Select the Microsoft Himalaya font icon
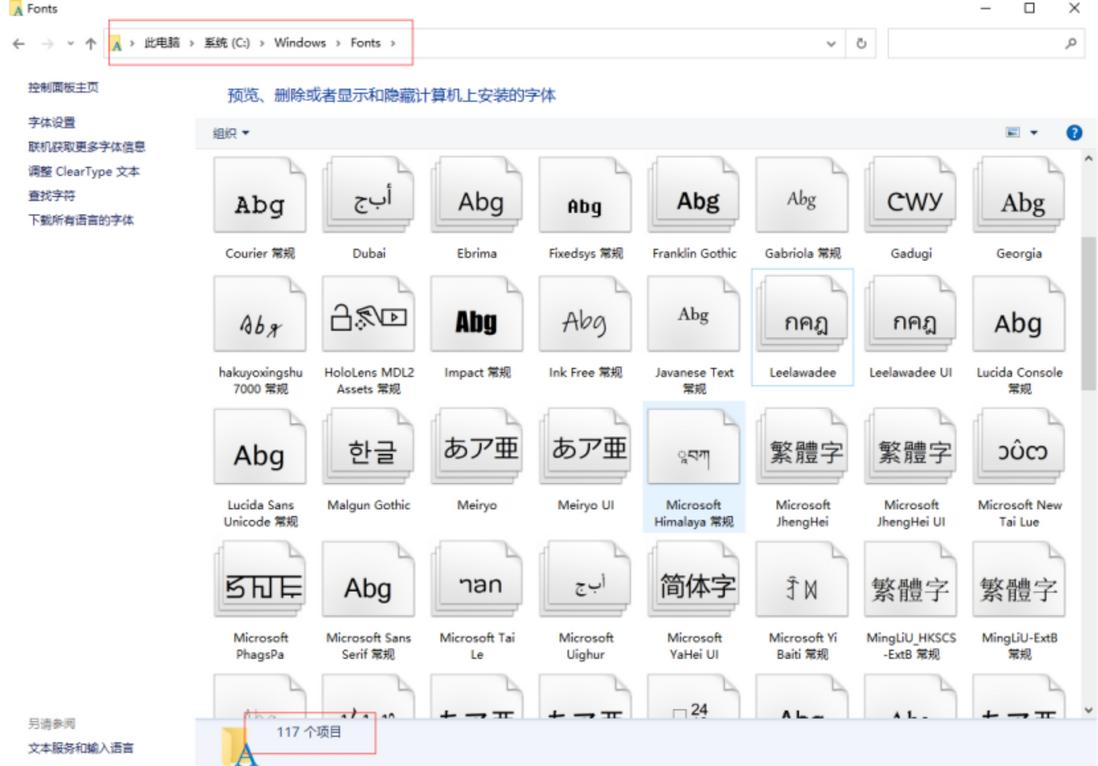The width and height of the screenshot is (1098, 766). click(694, 447)
